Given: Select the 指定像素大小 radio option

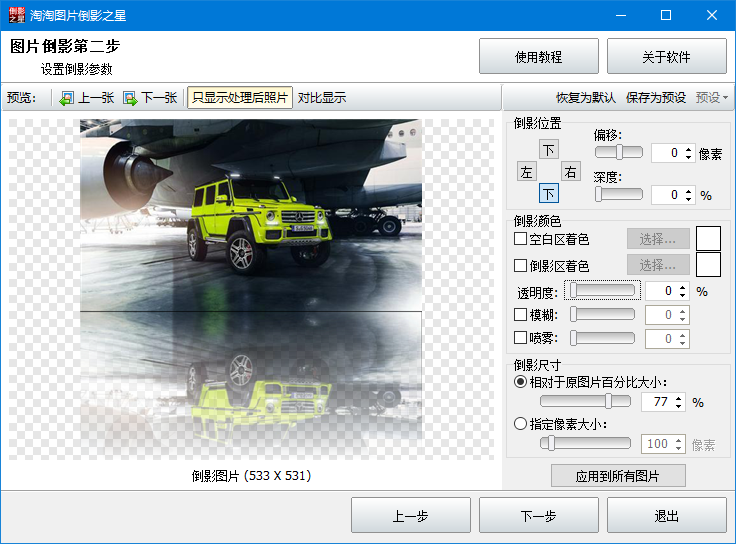Looking at the screenshot, I should point(520,424).
